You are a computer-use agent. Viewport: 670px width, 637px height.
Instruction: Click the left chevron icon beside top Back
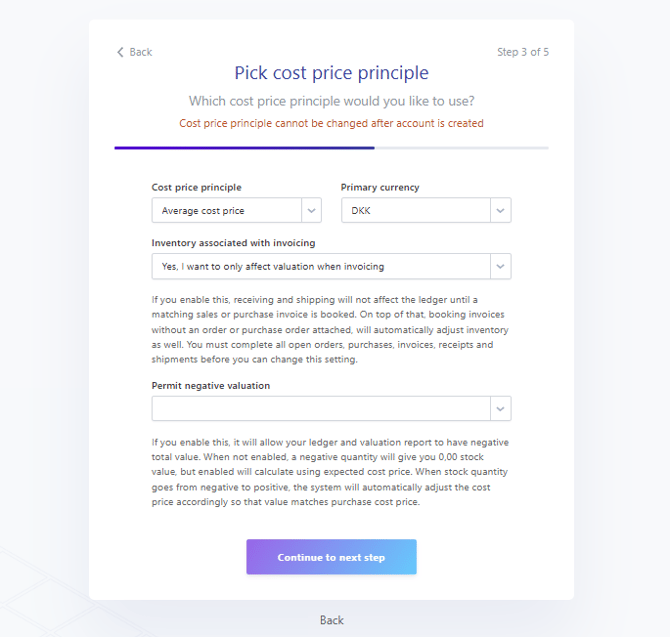pos(120,52)
